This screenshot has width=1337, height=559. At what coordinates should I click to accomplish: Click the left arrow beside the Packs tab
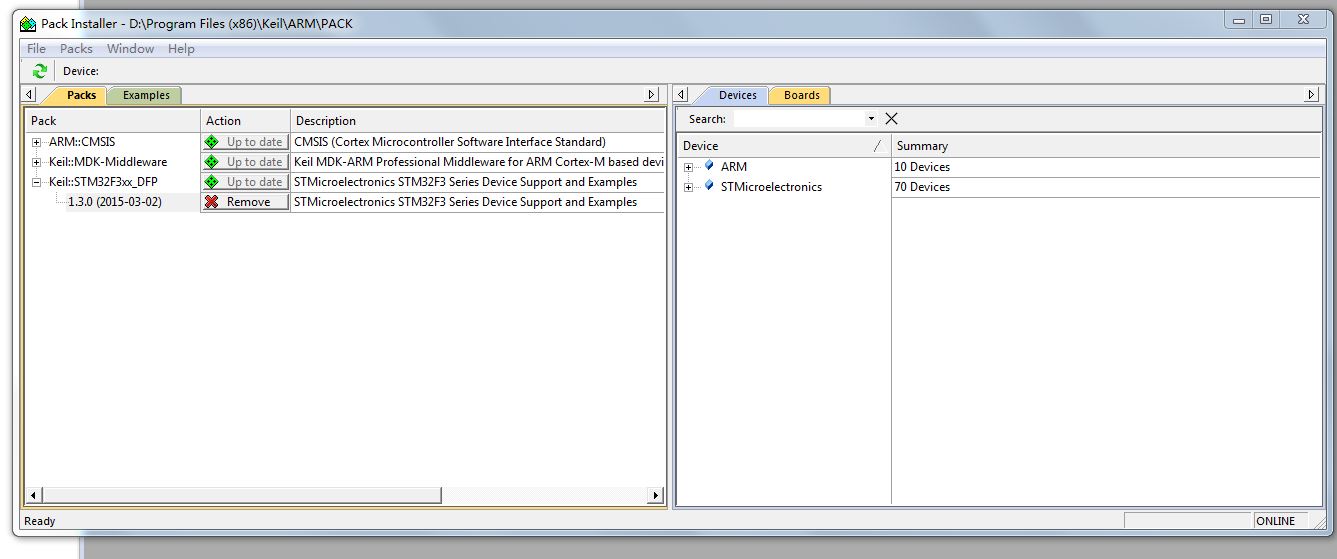(29, 95)
